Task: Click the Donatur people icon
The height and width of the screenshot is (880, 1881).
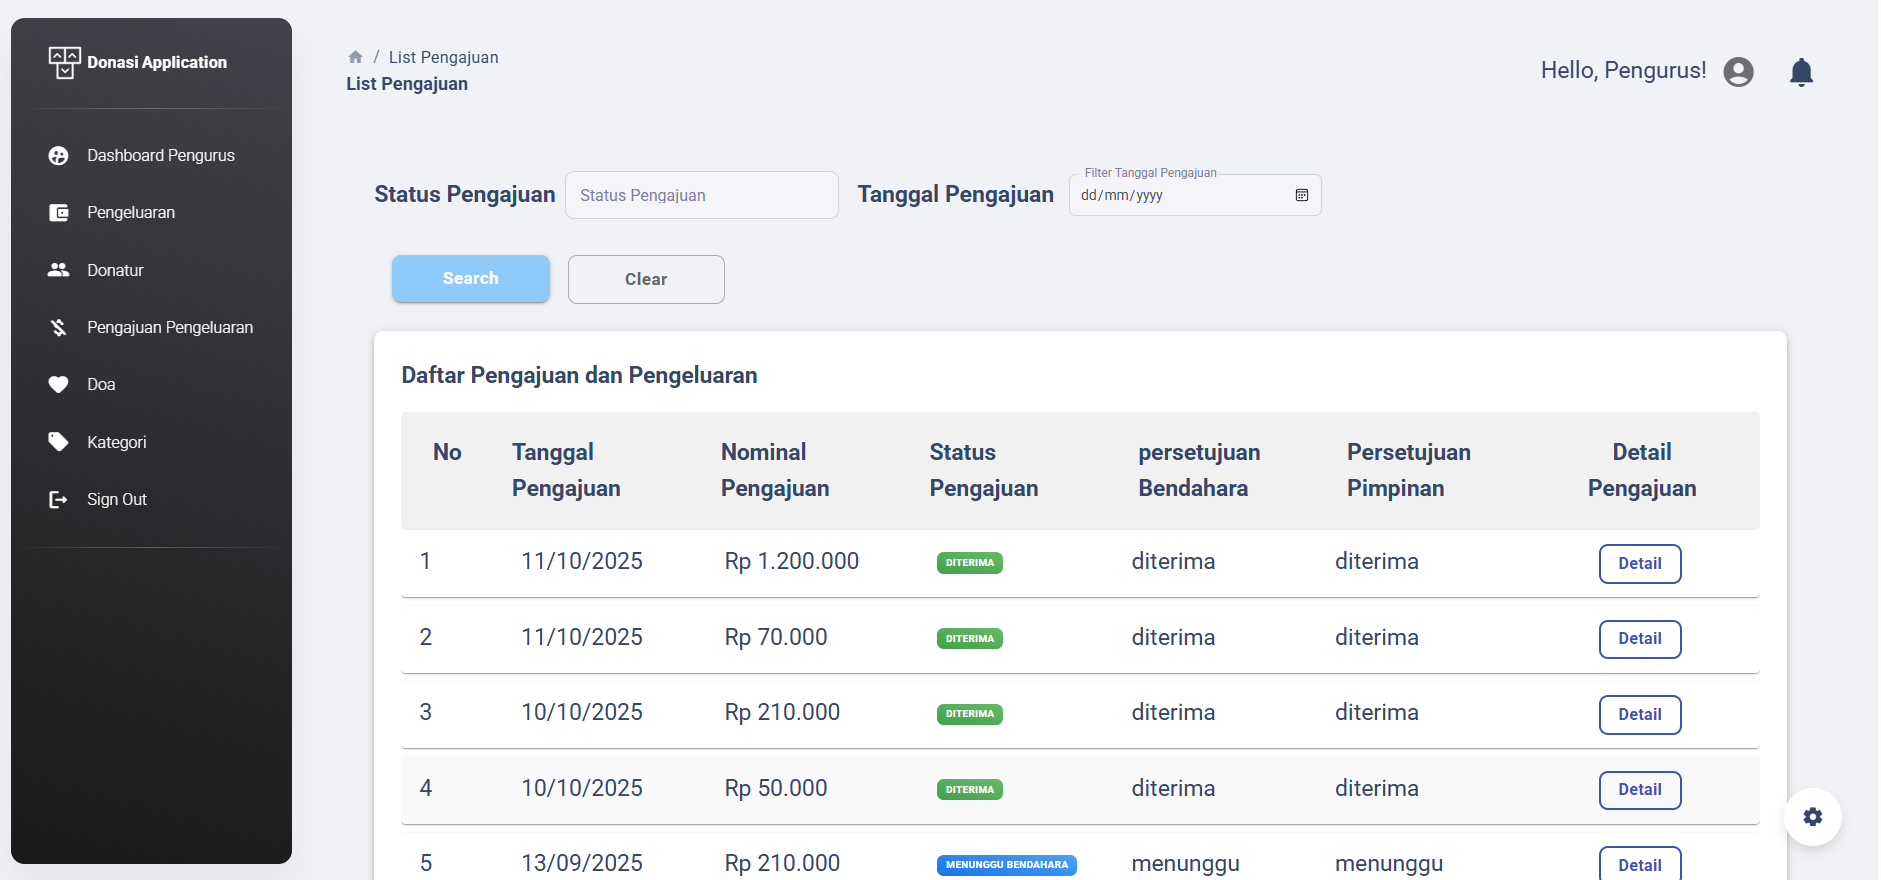Action: 59,270
